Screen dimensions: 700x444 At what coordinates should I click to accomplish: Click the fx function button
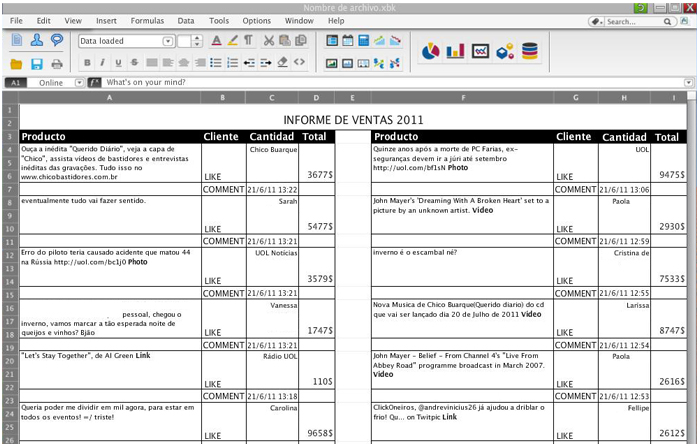(94, 83)
